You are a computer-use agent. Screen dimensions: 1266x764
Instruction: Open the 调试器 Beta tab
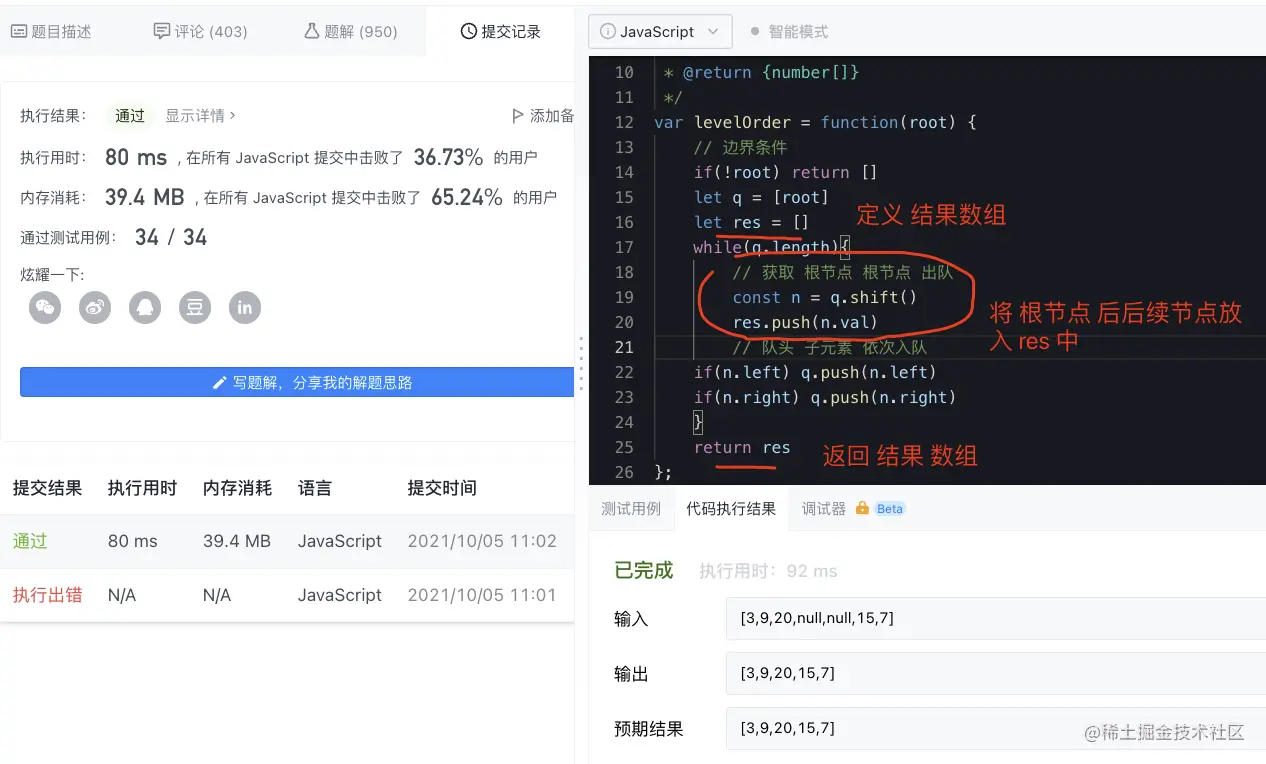point(852,509)
